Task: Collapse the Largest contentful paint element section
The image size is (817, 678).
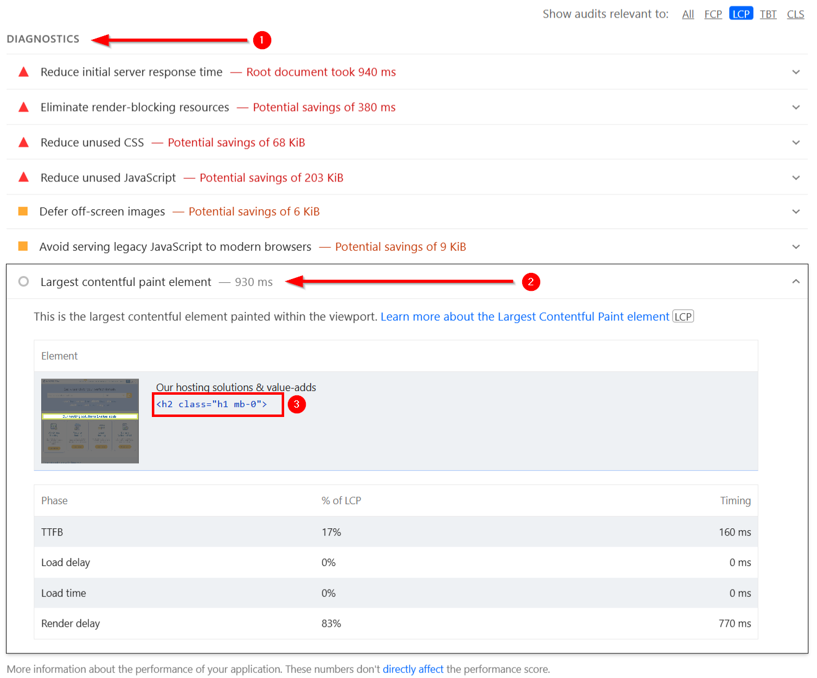Action: tap(796, 282)
